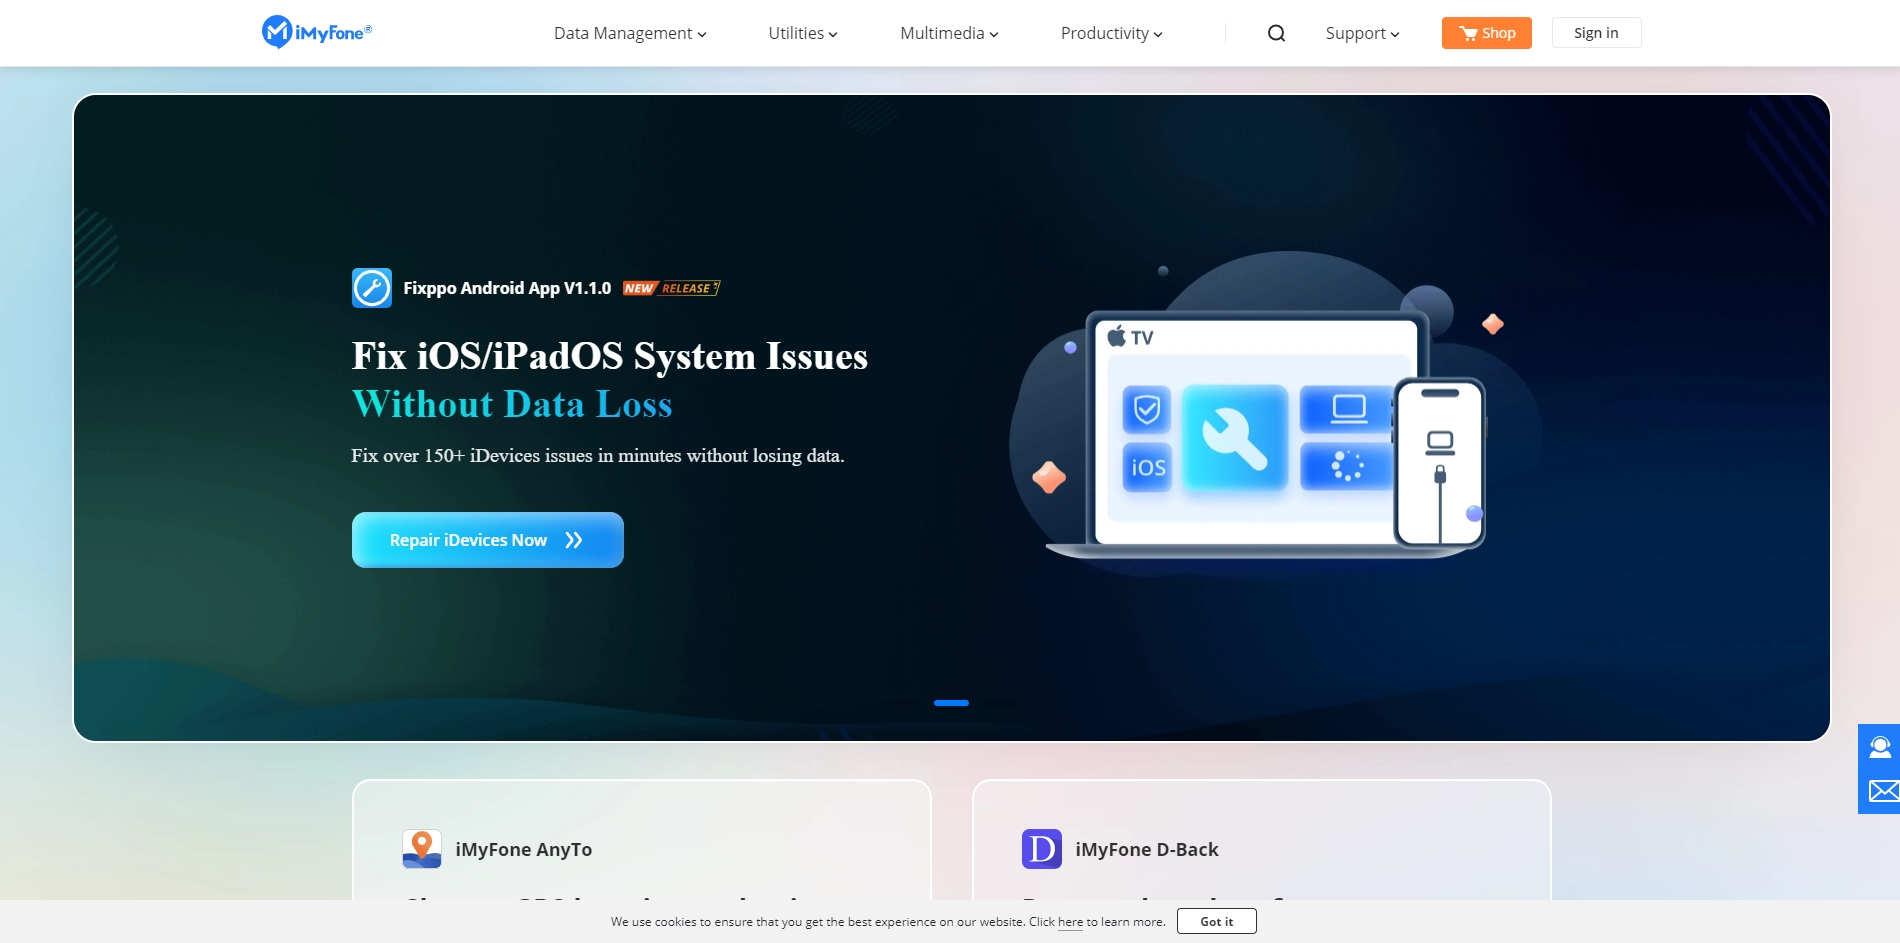Click the Fixppo Android App V1.1.0 text

507,288
